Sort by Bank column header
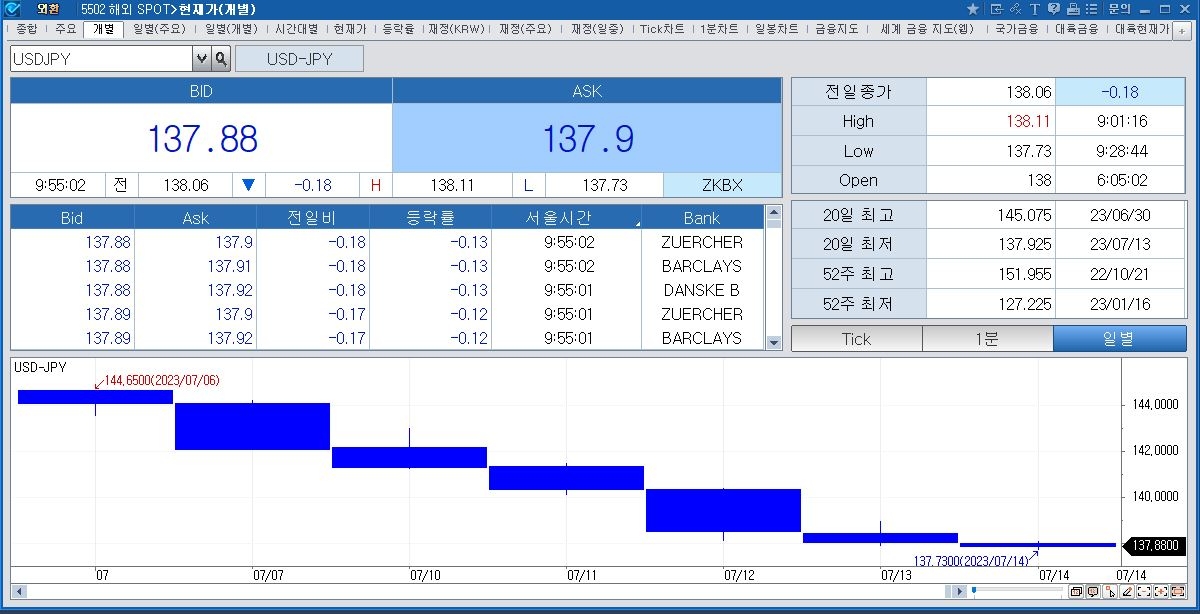The width and height of the screenshot is (1200, 614). tap(702, 217)
